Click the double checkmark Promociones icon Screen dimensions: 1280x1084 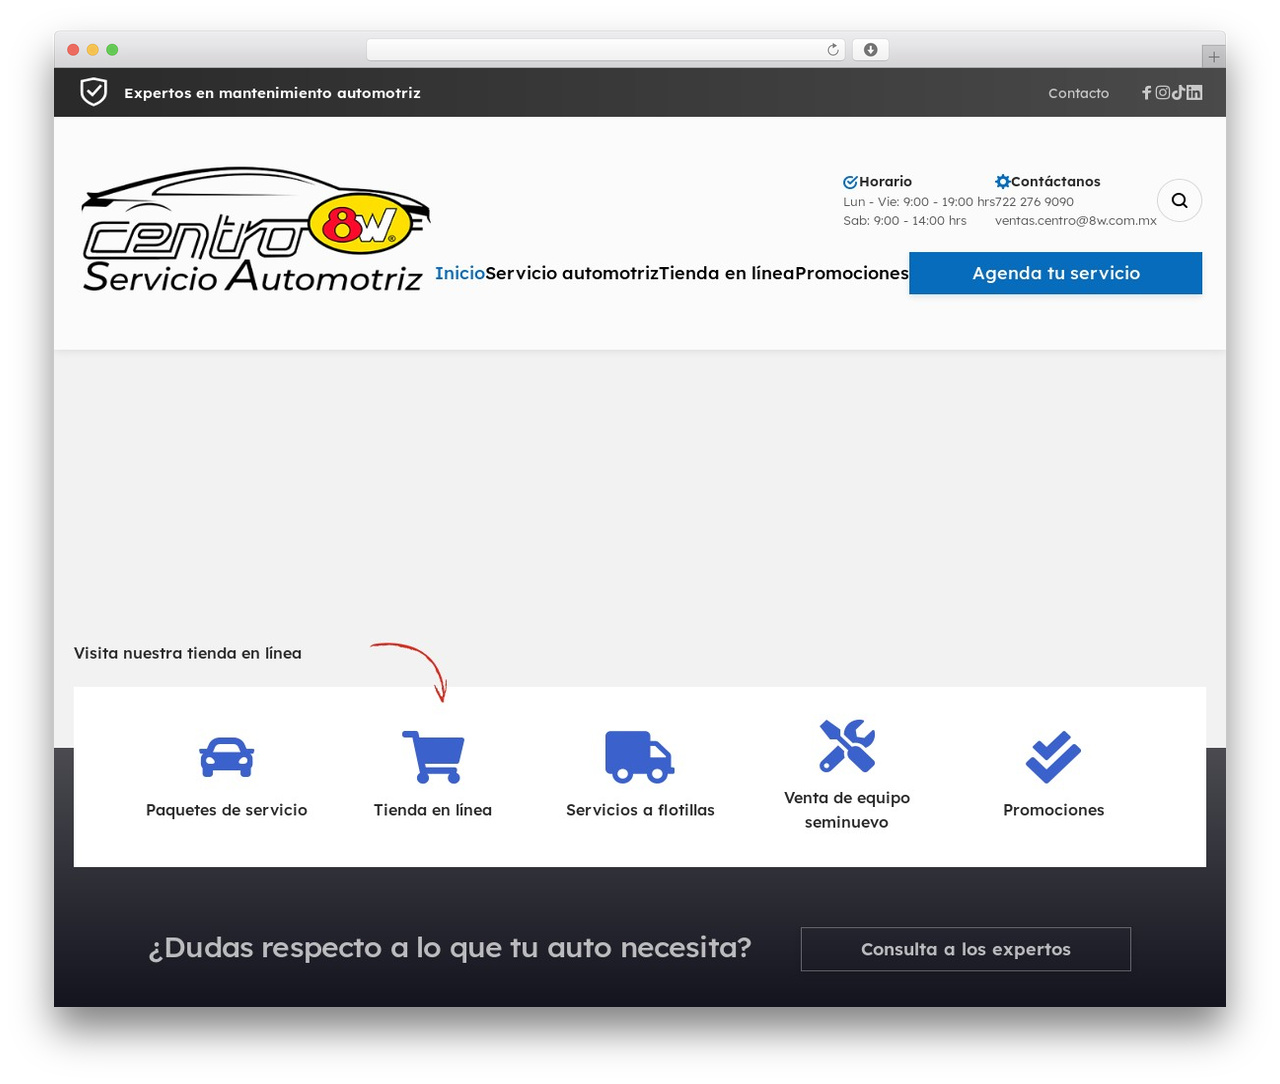click(x=1054, y=757)
